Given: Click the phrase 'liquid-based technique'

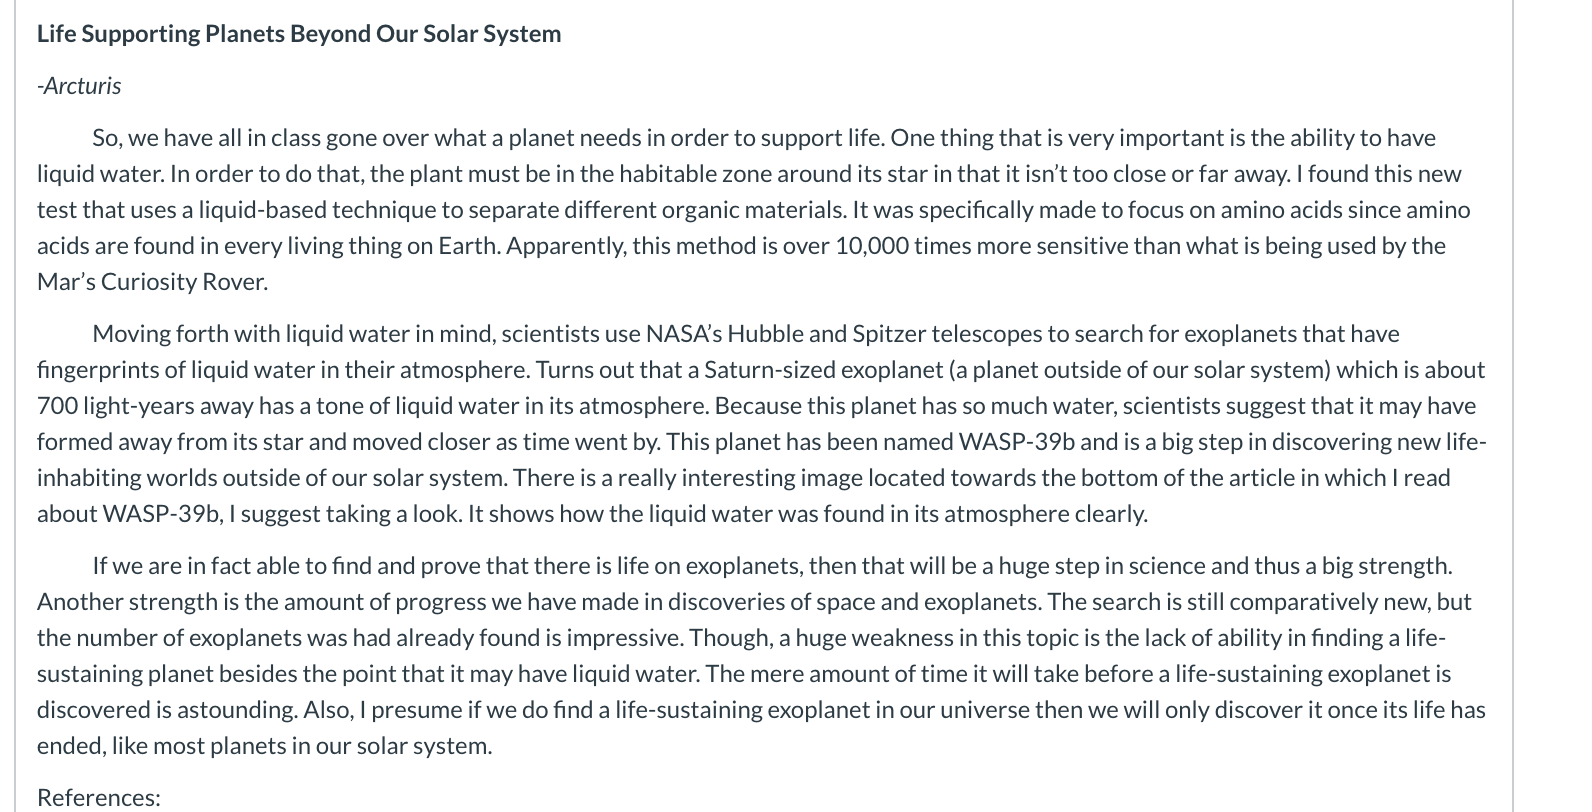Looking at the screenshot, I should tap(317, 210).
